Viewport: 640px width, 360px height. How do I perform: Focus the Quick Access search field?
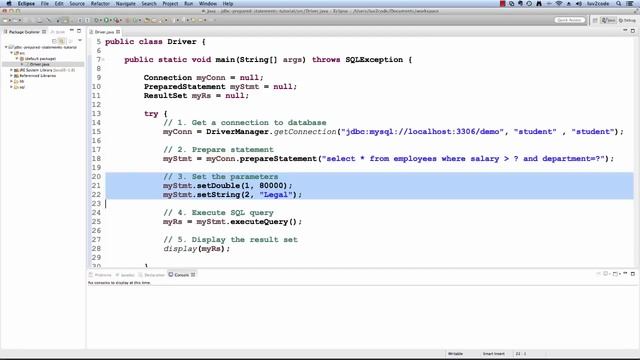tap(570, 20)
